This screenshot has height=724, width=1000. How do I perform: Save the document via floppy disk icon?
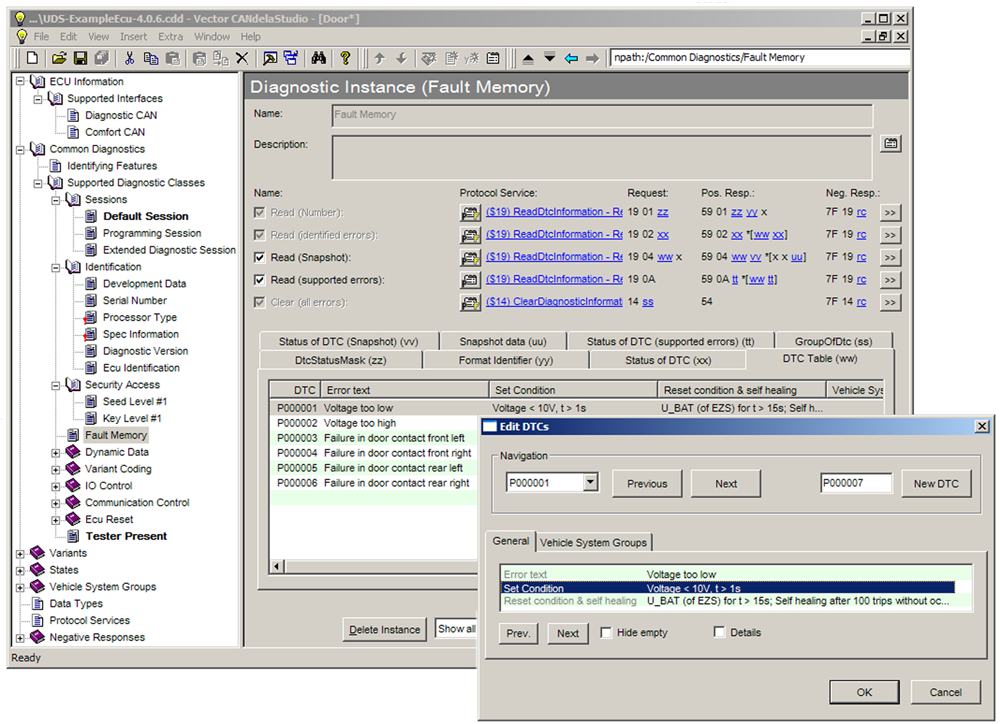(79, 58)
